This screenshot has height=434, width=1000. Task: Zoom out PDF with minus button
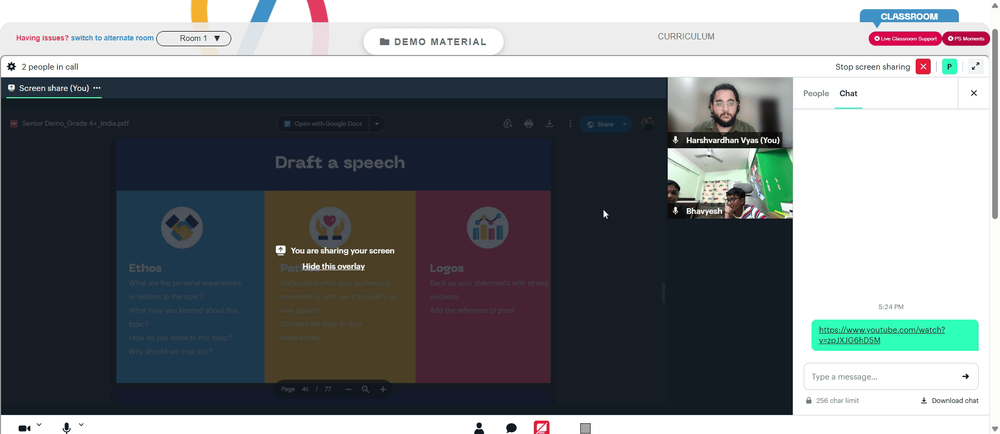click(348, 389)
